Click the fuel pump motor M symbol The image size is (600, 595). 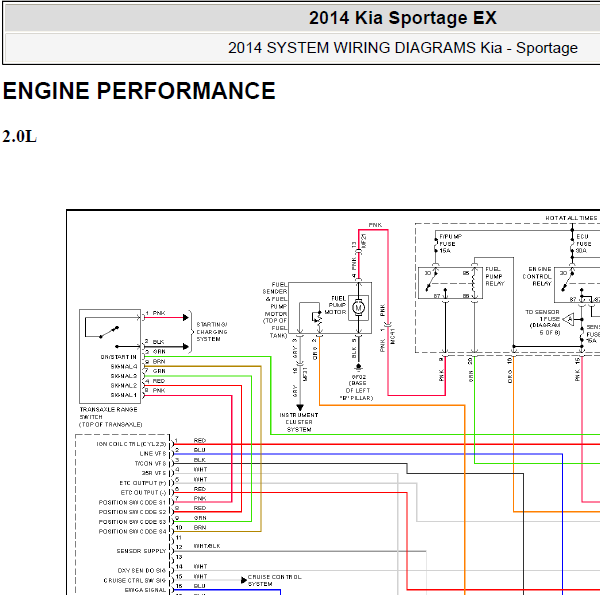point(358,308)
